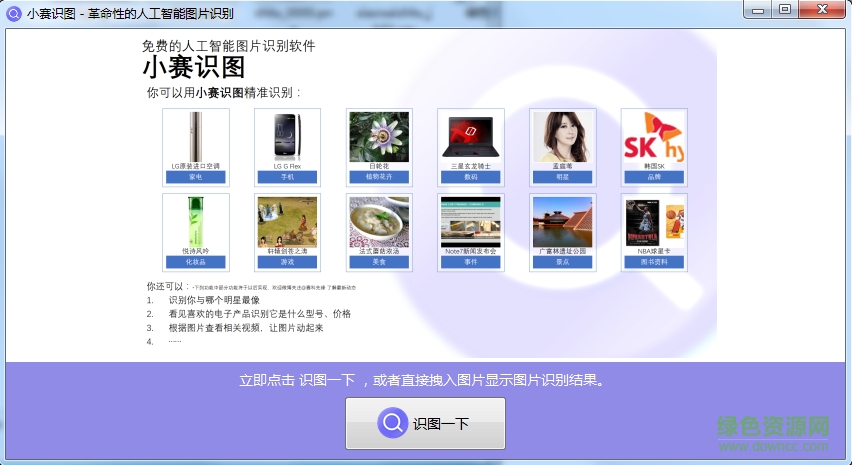Click the 手机 category label

287,177
